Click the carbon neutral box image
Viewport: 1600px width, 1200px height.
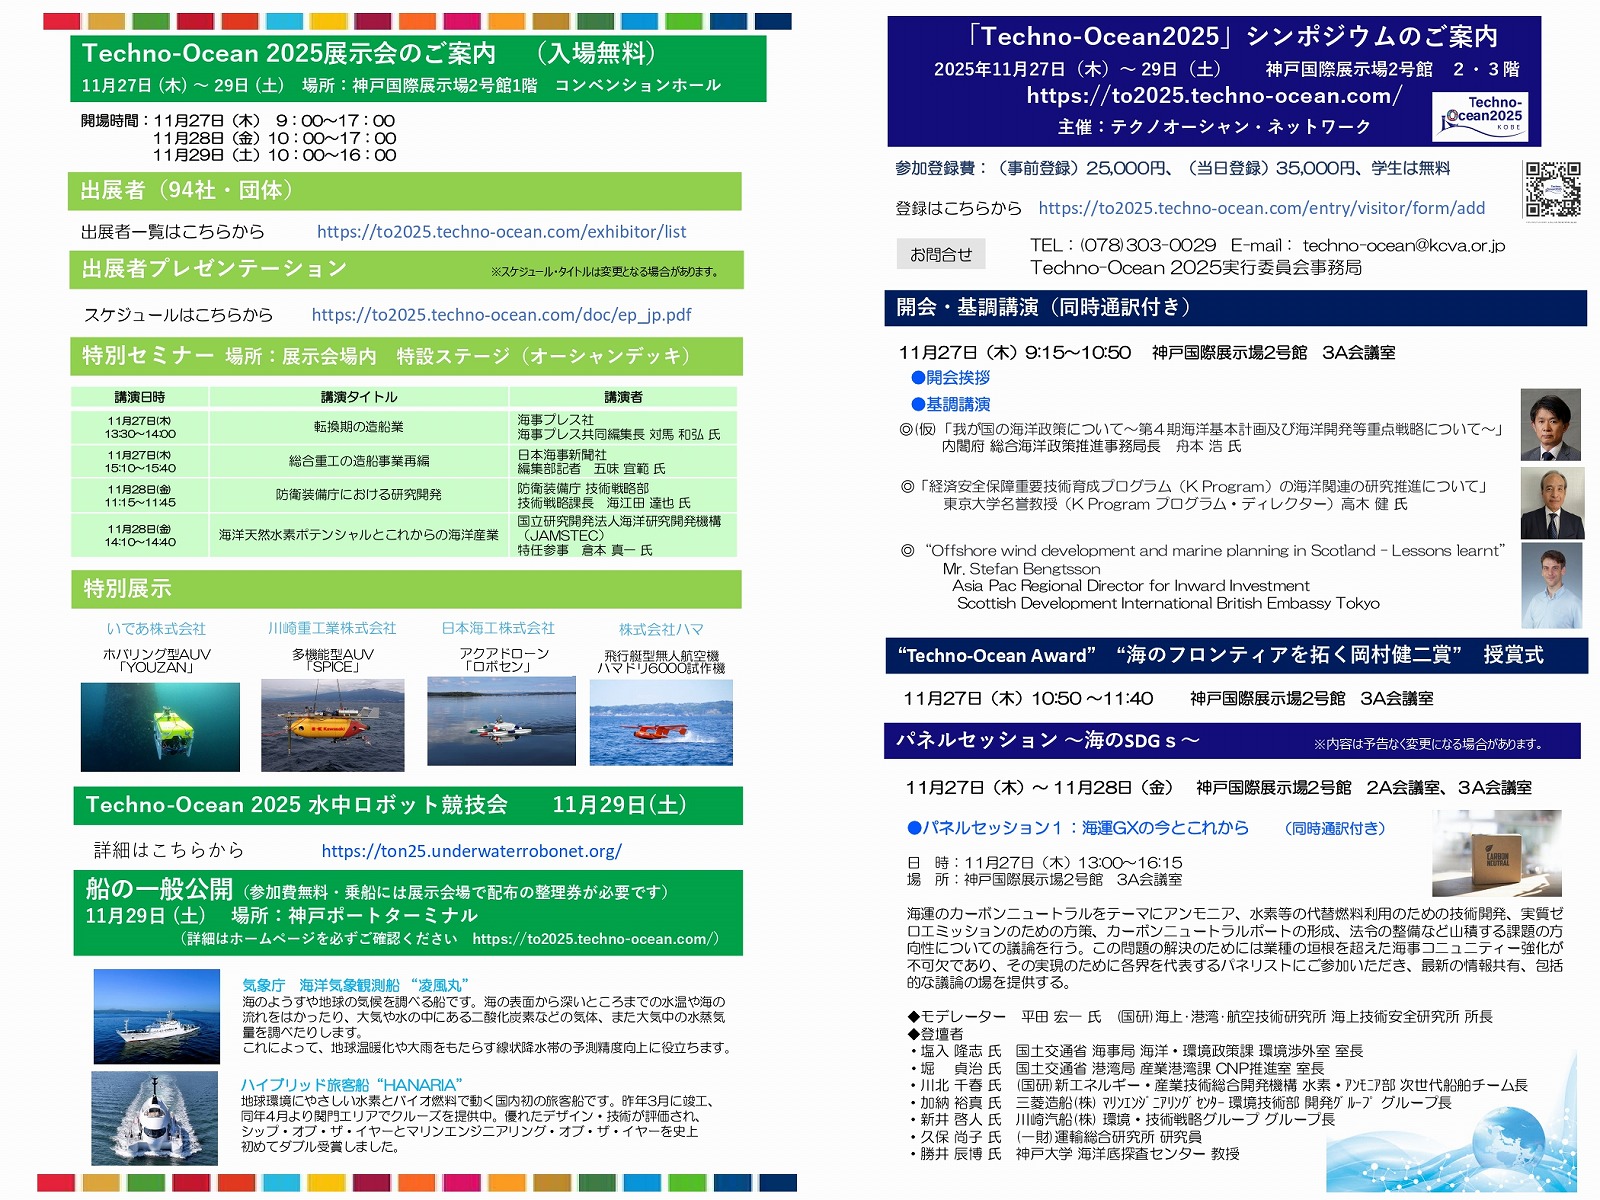[1496, 853]
